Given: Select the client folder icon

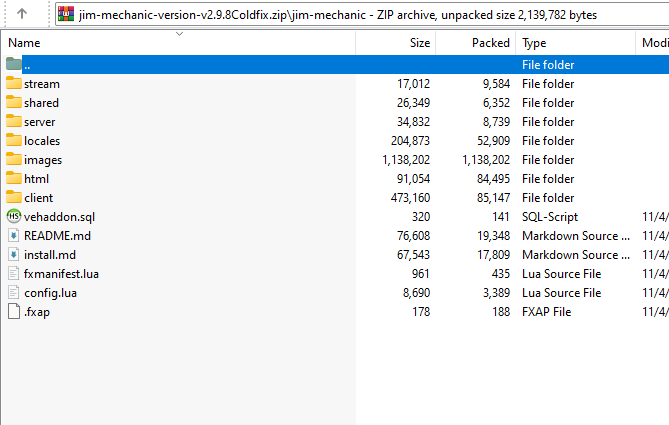Looking at the screenshot, I should click(x=14, y=197).
